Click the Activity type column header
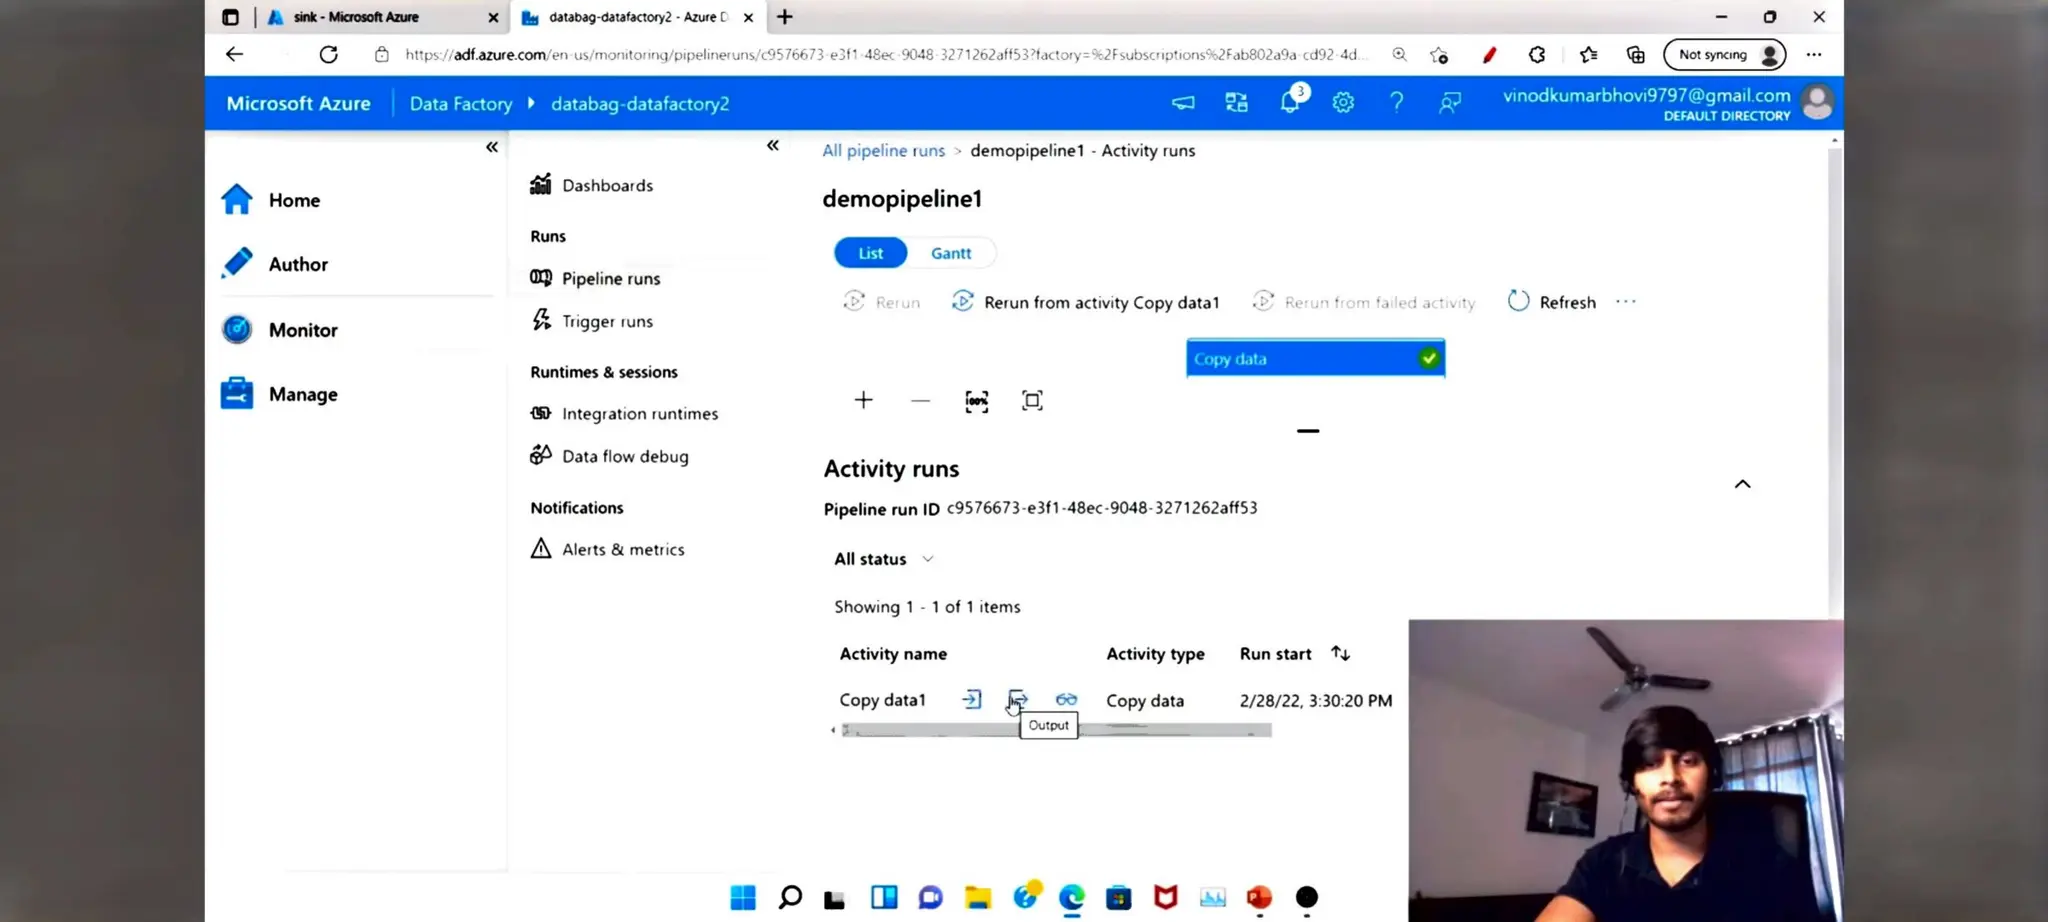 1155,654
